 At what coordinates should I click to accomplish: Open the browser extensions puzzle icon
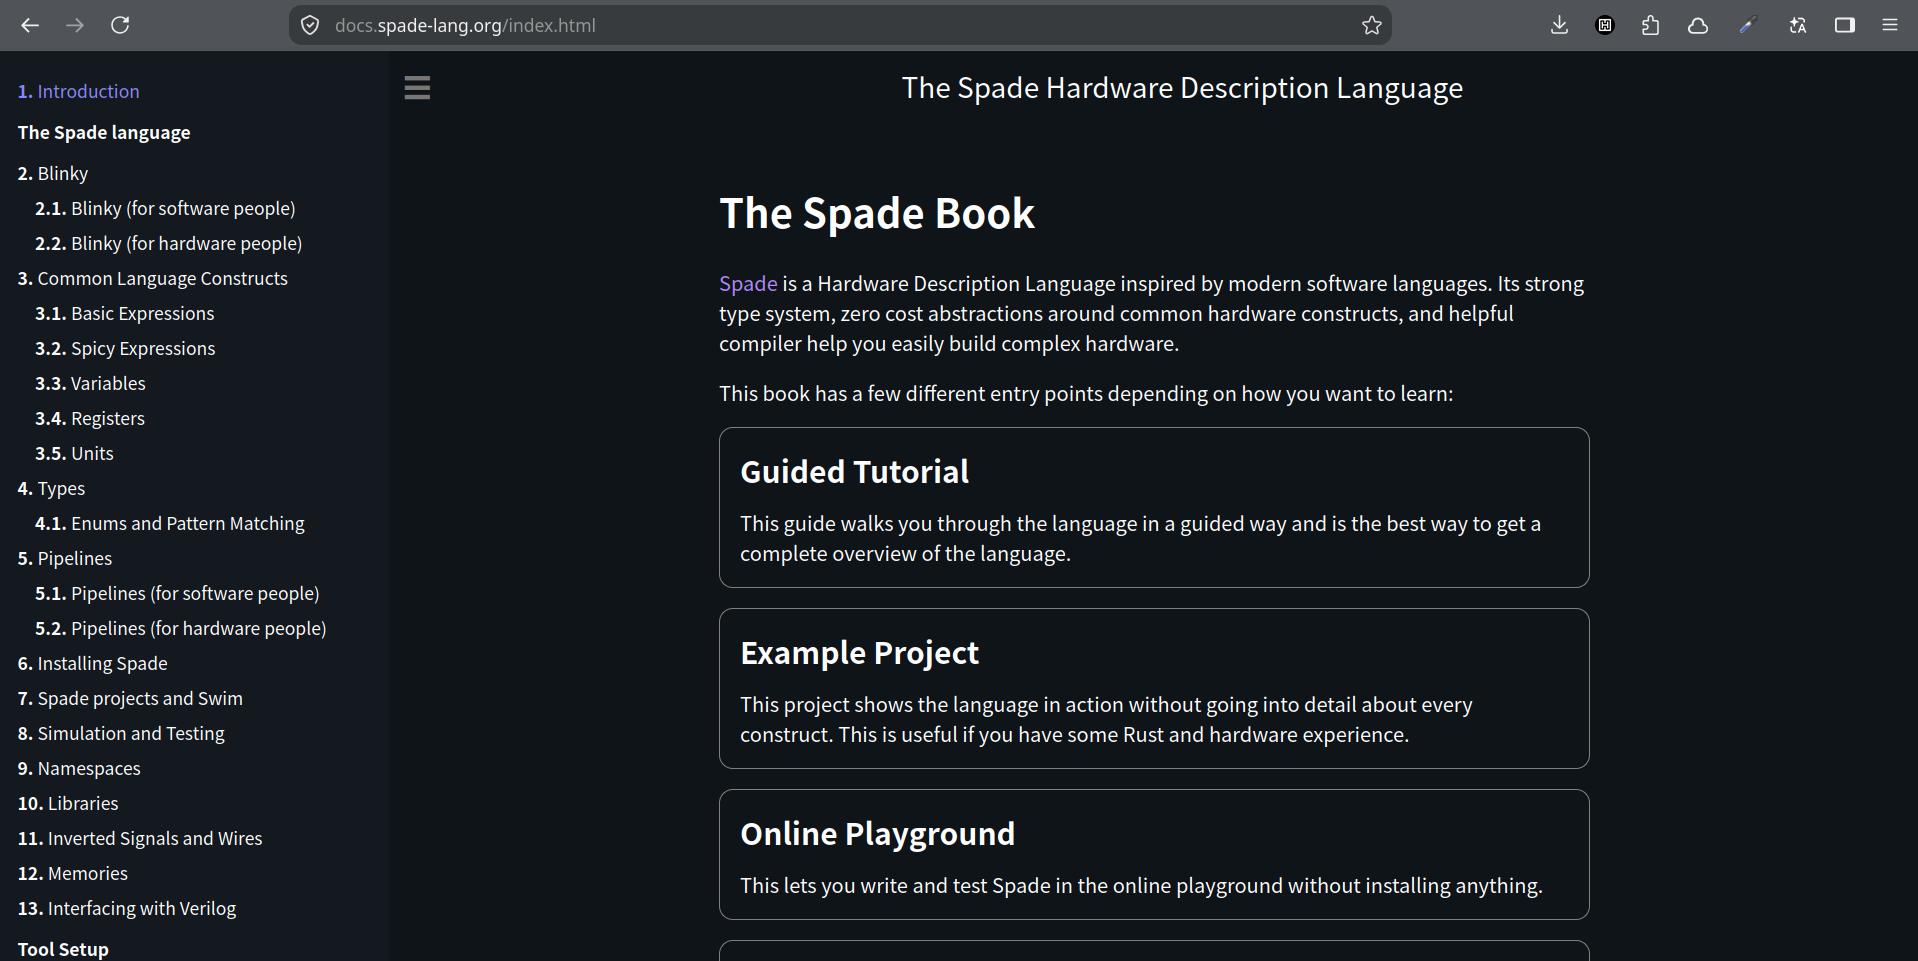click(1651, 25)
